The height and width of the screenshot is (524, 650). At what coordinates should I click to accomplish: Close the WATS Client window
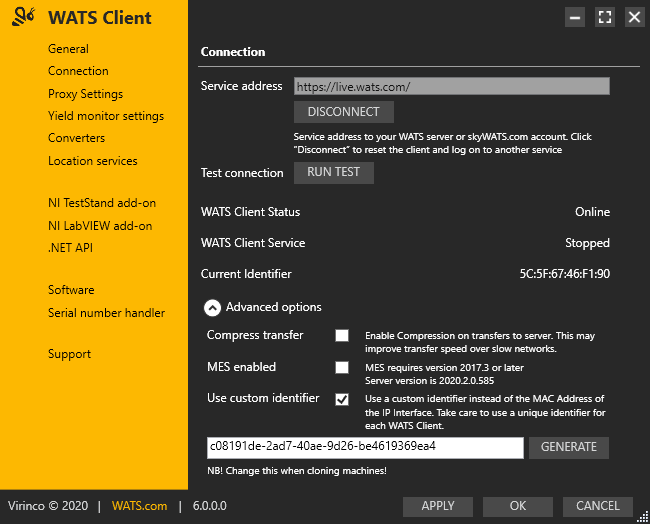coord(635,17)
